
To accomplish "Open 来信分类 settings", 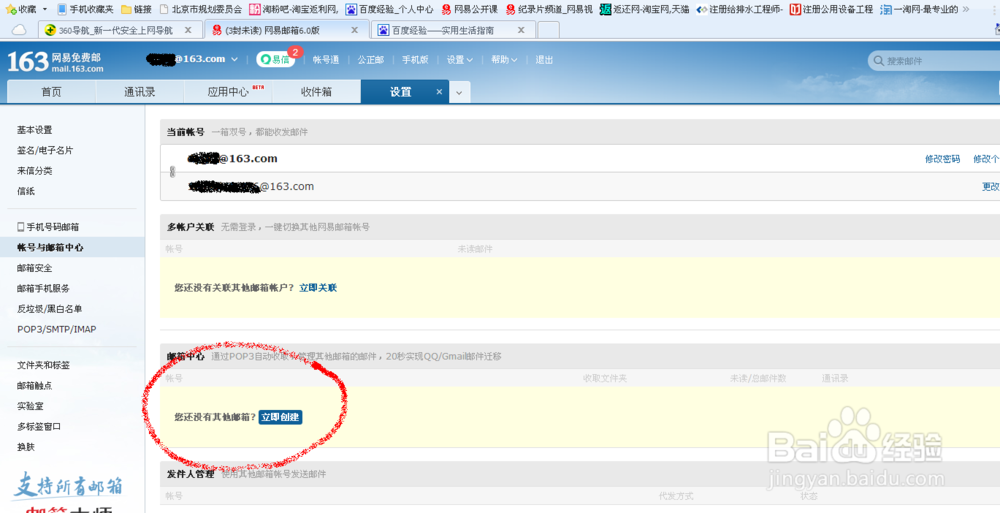I will pyautogui.click(x=34, y=171).
